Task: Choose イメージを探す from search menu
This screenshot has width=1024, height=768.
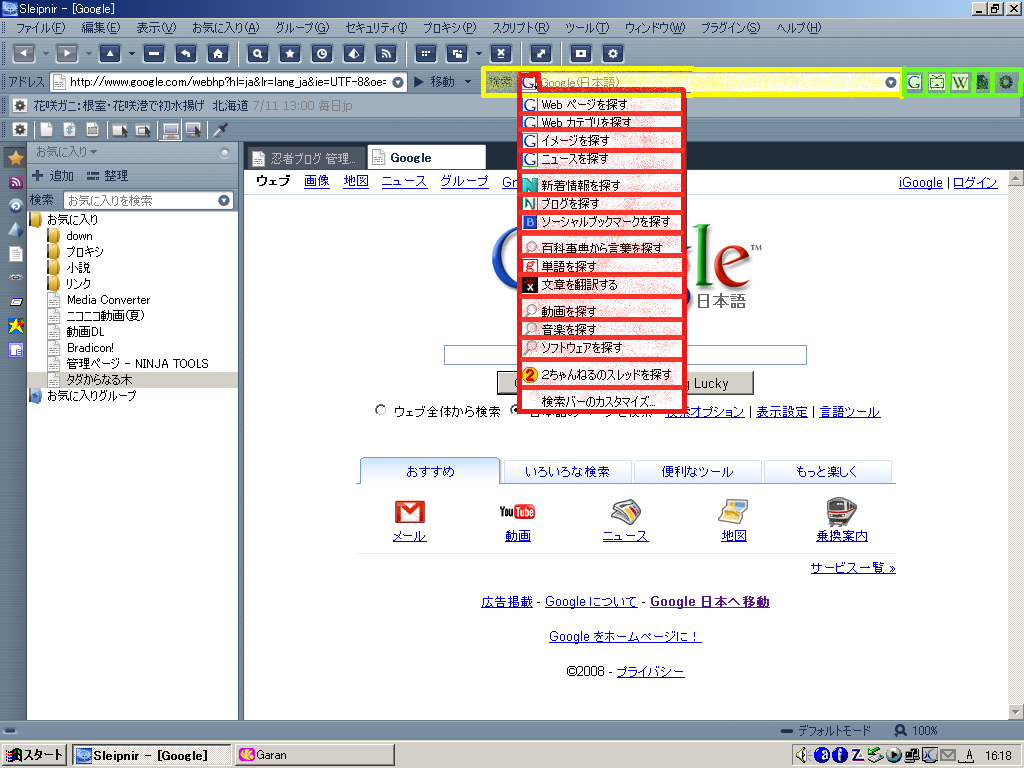Action: pos(601,140)
